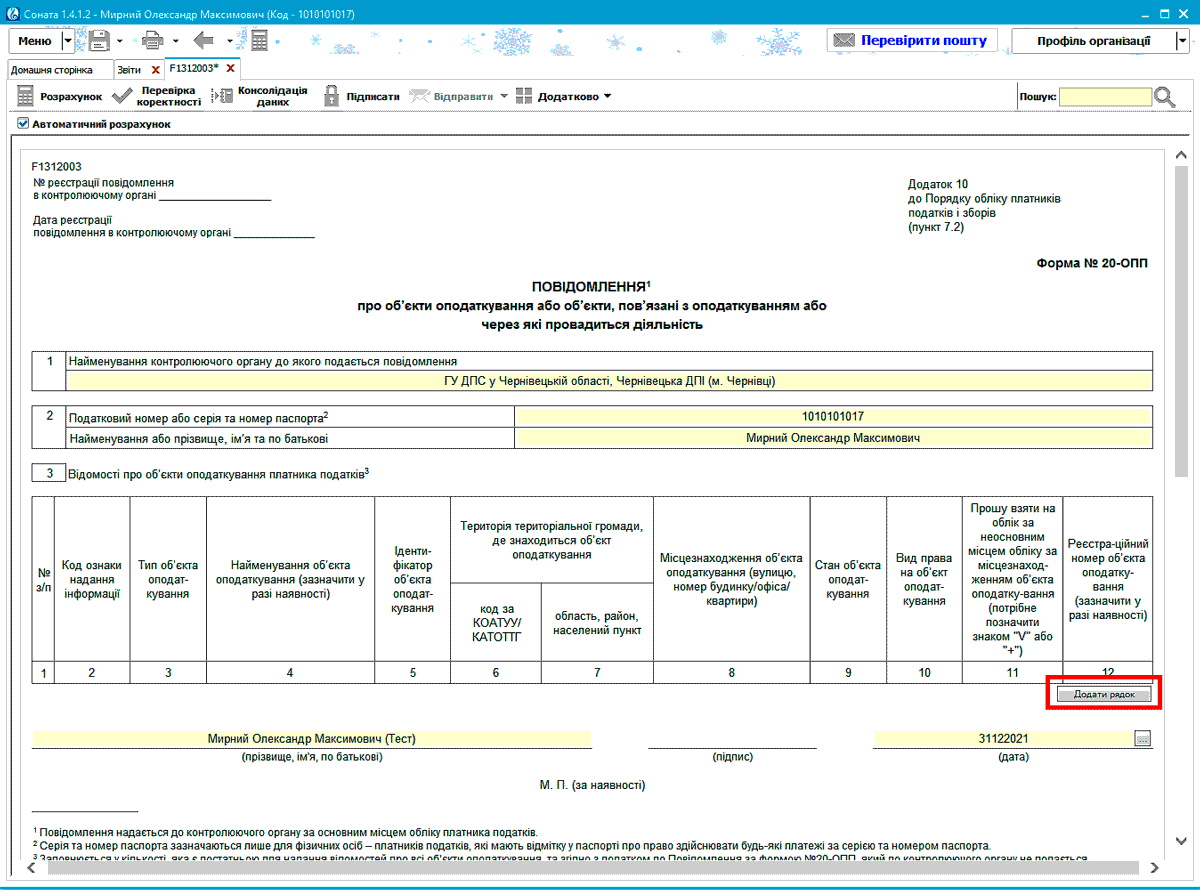Expand Профіль організації dropdown arrow

(1182, 41)
